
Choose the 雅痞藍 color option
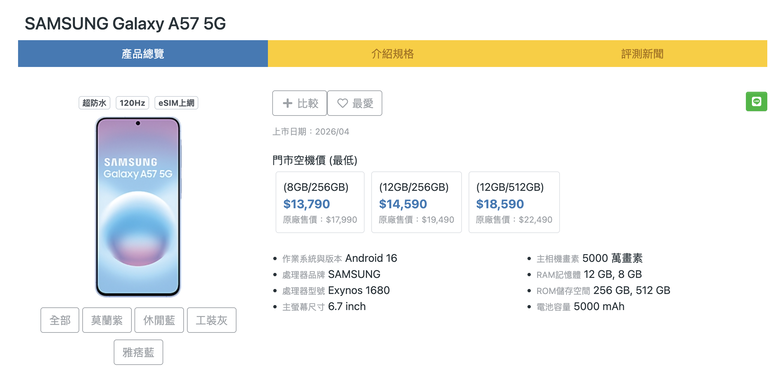[138, 352]
